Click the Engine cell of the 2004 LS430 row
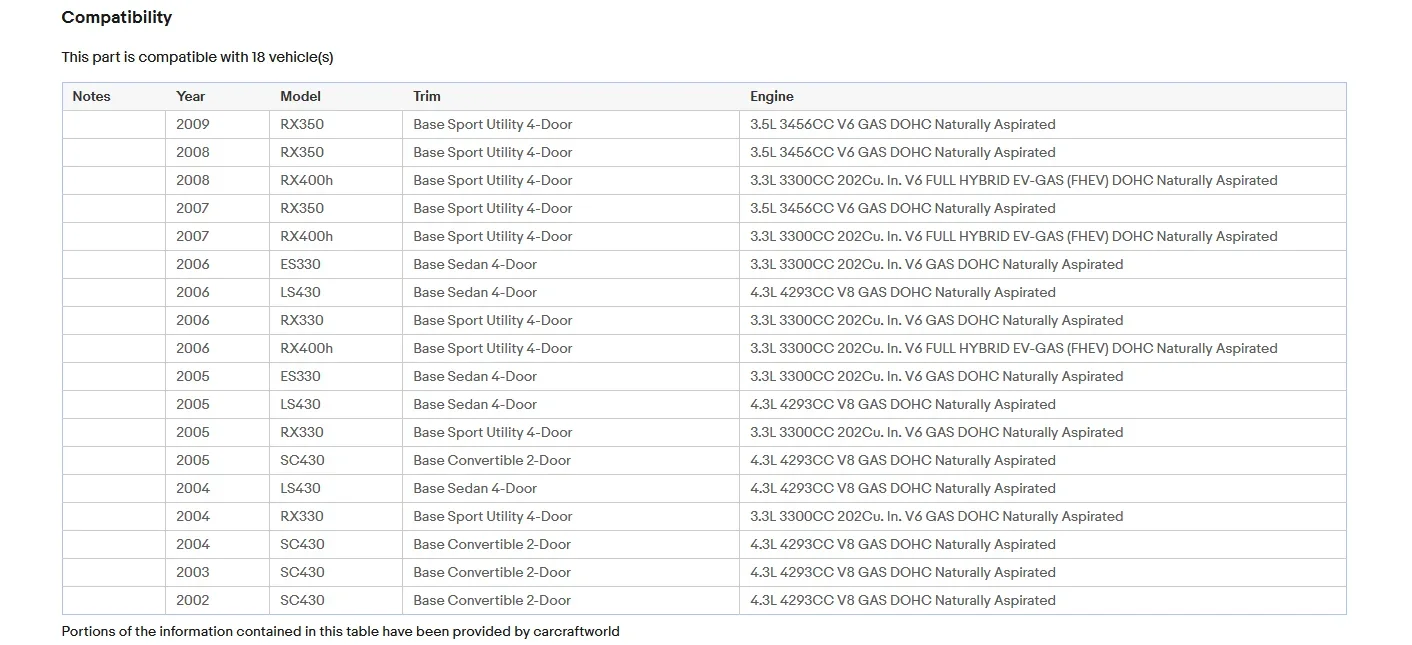This screenshot has height=645, width=1412. (1043, 489)
